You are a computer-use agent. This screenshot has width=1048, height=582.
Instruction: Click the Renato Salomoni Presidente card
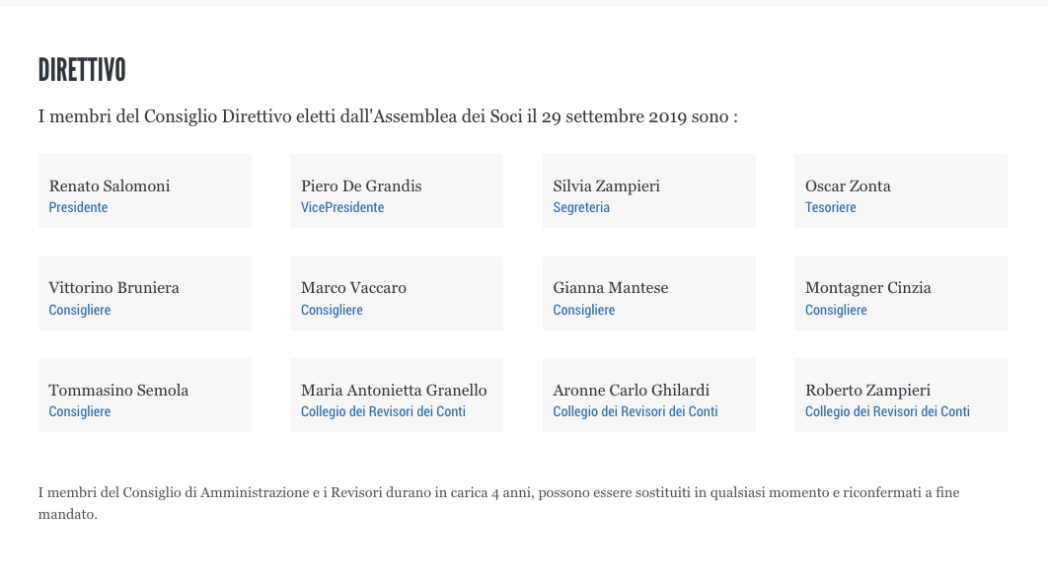145,191
